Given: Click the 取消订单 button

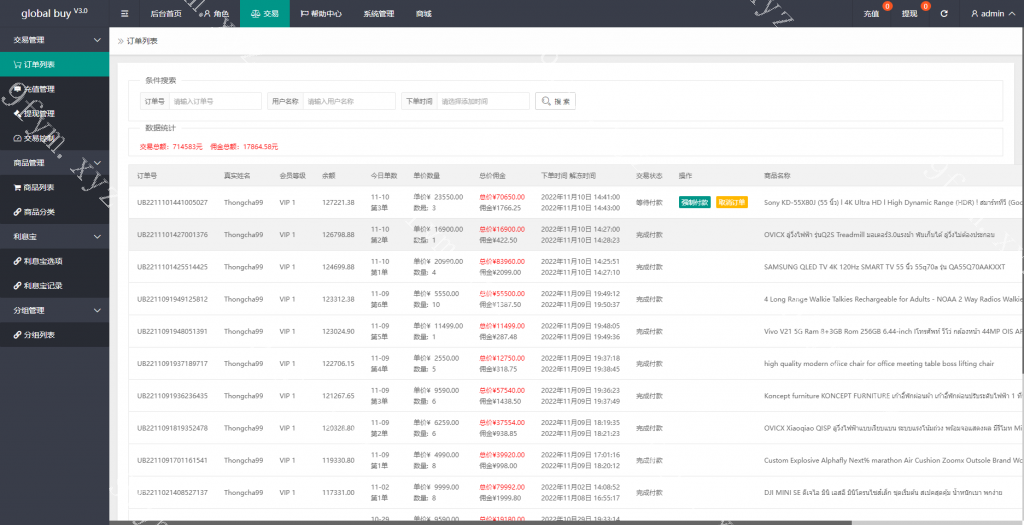Looking at the screenshot, I should pyautogui.click(x=732, y=202).
